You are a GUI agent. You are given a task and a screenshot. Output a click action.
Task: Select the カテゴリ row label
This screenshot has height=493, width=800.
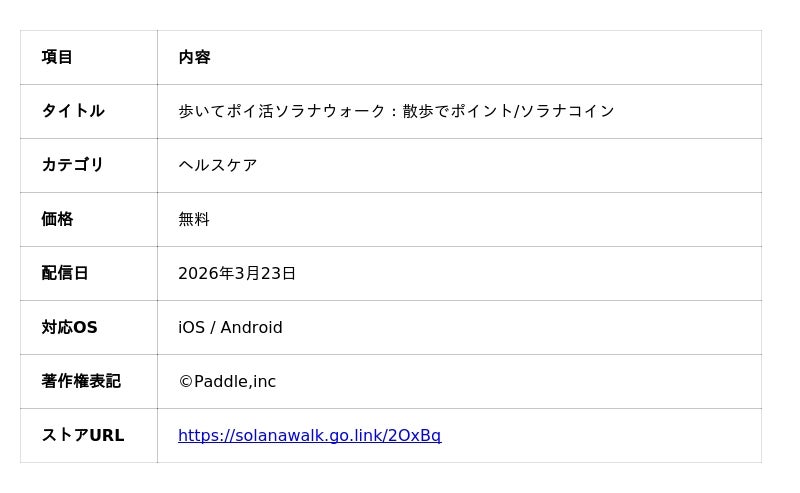coord(73,166)
